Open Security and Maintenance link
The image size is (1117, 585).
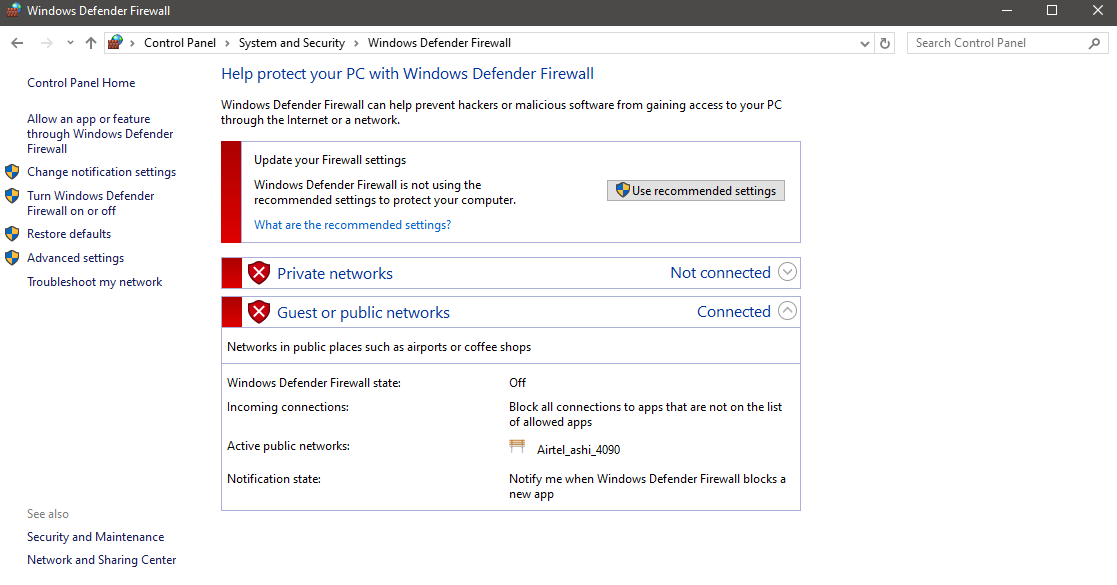click(95, 537)
